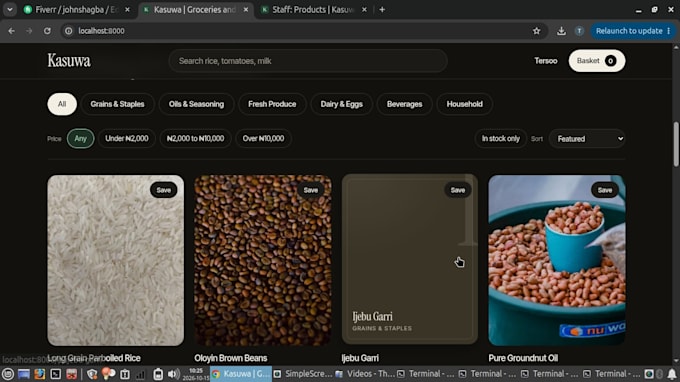Open the system start menu icon
The width and height of the screenshot is (680, 382).
point(8,374)
